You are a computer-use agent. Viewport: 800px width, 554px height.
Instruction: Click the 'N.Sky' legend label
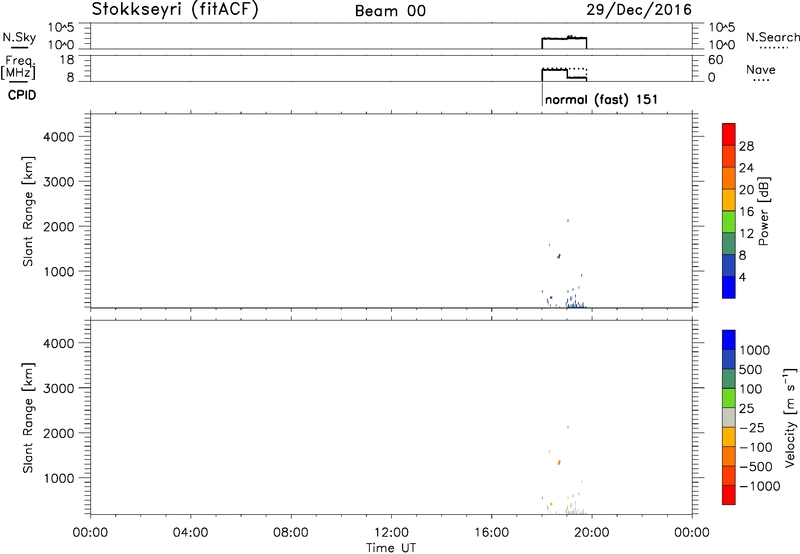tap(19, 37)
